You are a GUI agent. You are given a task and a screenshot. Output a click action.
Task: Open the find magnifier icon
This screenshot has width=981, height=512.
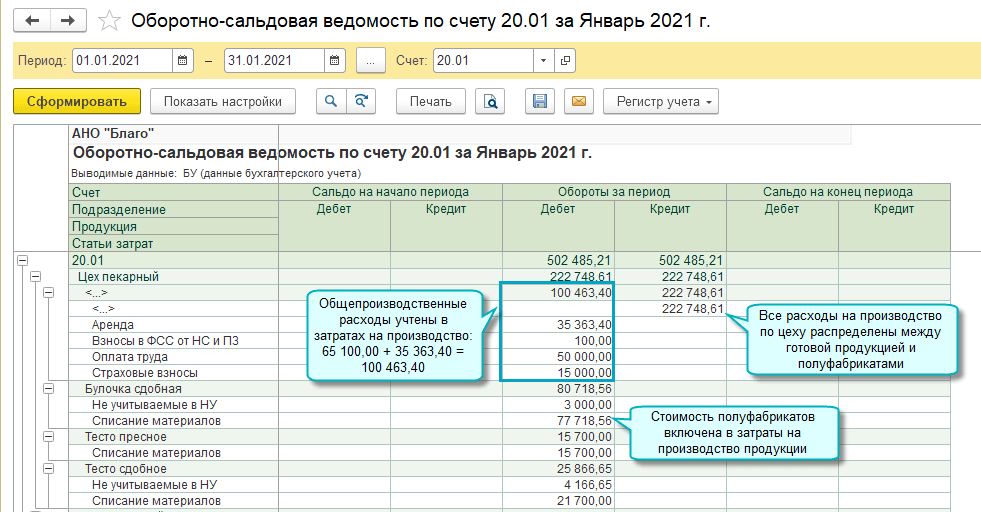click(x=331, y=101)
